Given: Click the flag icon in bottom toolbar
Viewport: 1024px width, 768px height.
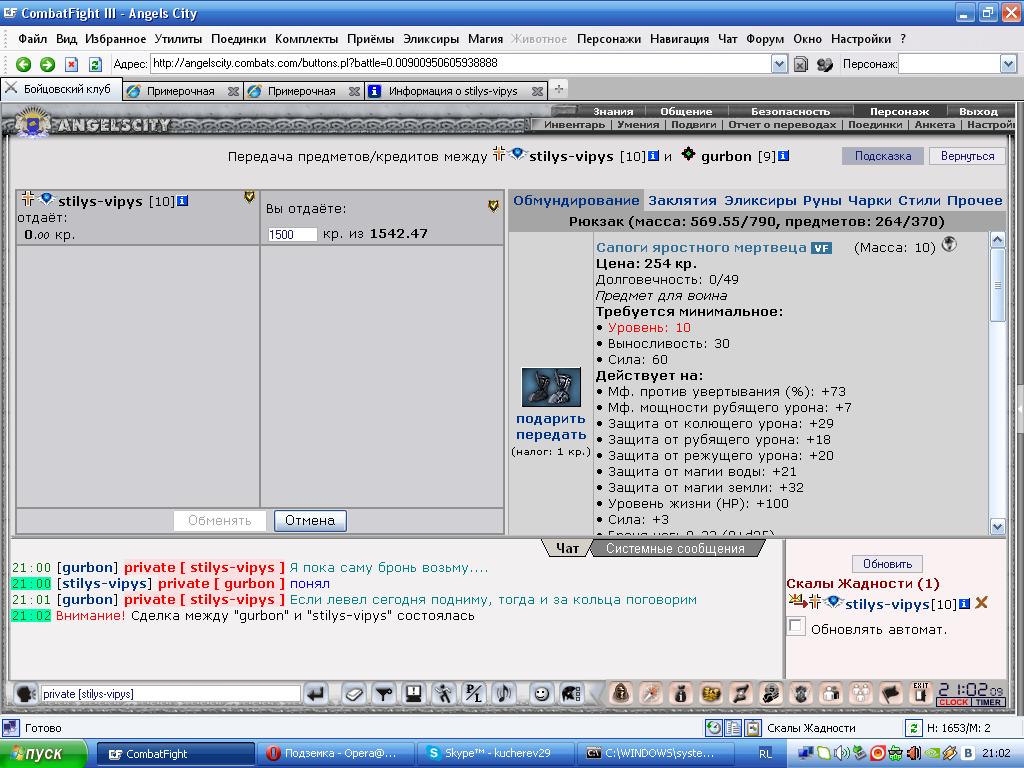Looking at the screenshot, I should click(x=890, y=694).
